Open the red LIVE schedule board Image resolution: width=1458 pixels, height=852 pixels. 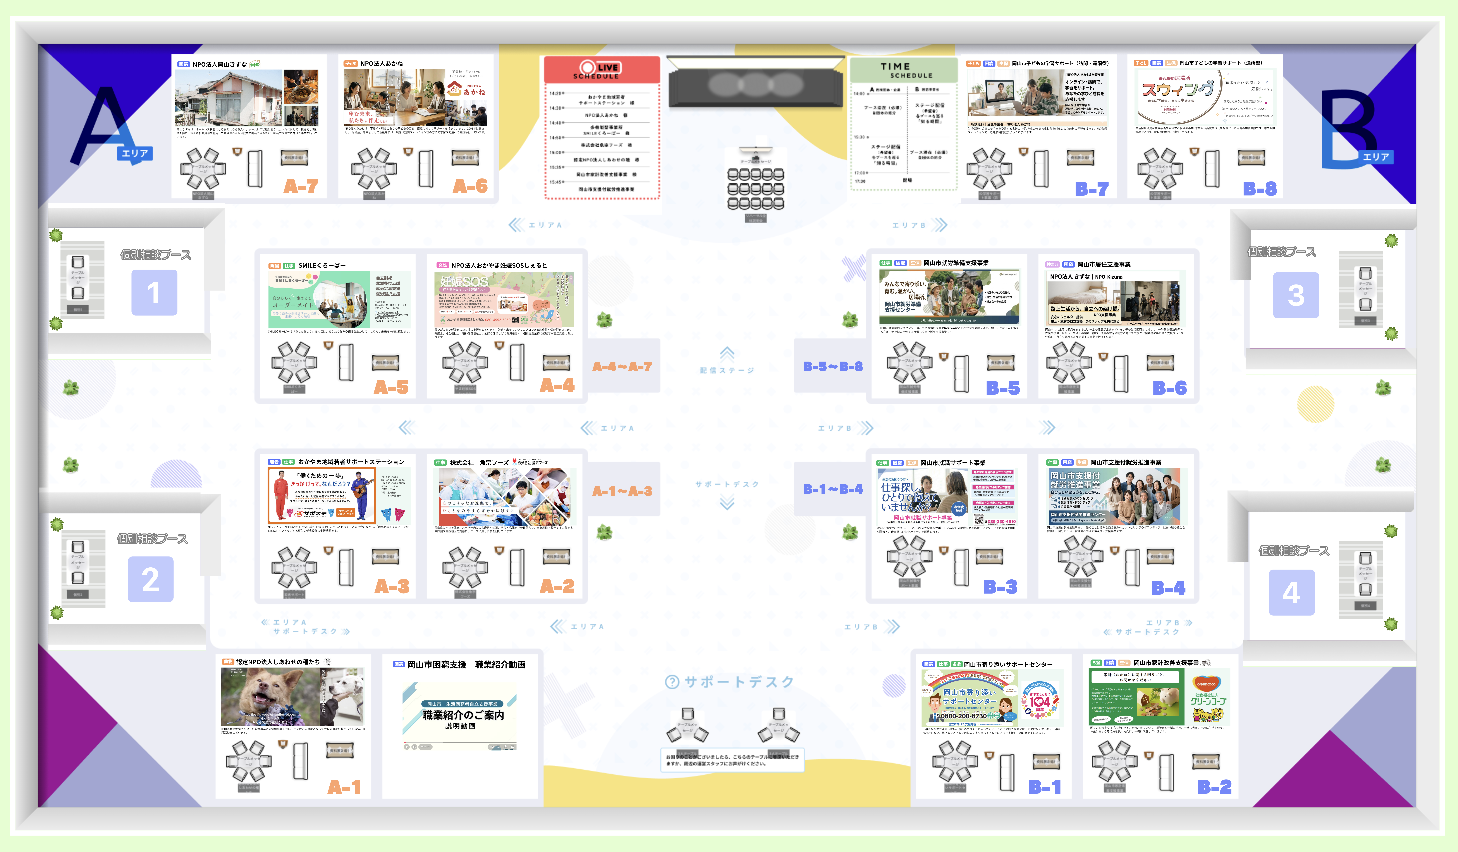(601, 127)
